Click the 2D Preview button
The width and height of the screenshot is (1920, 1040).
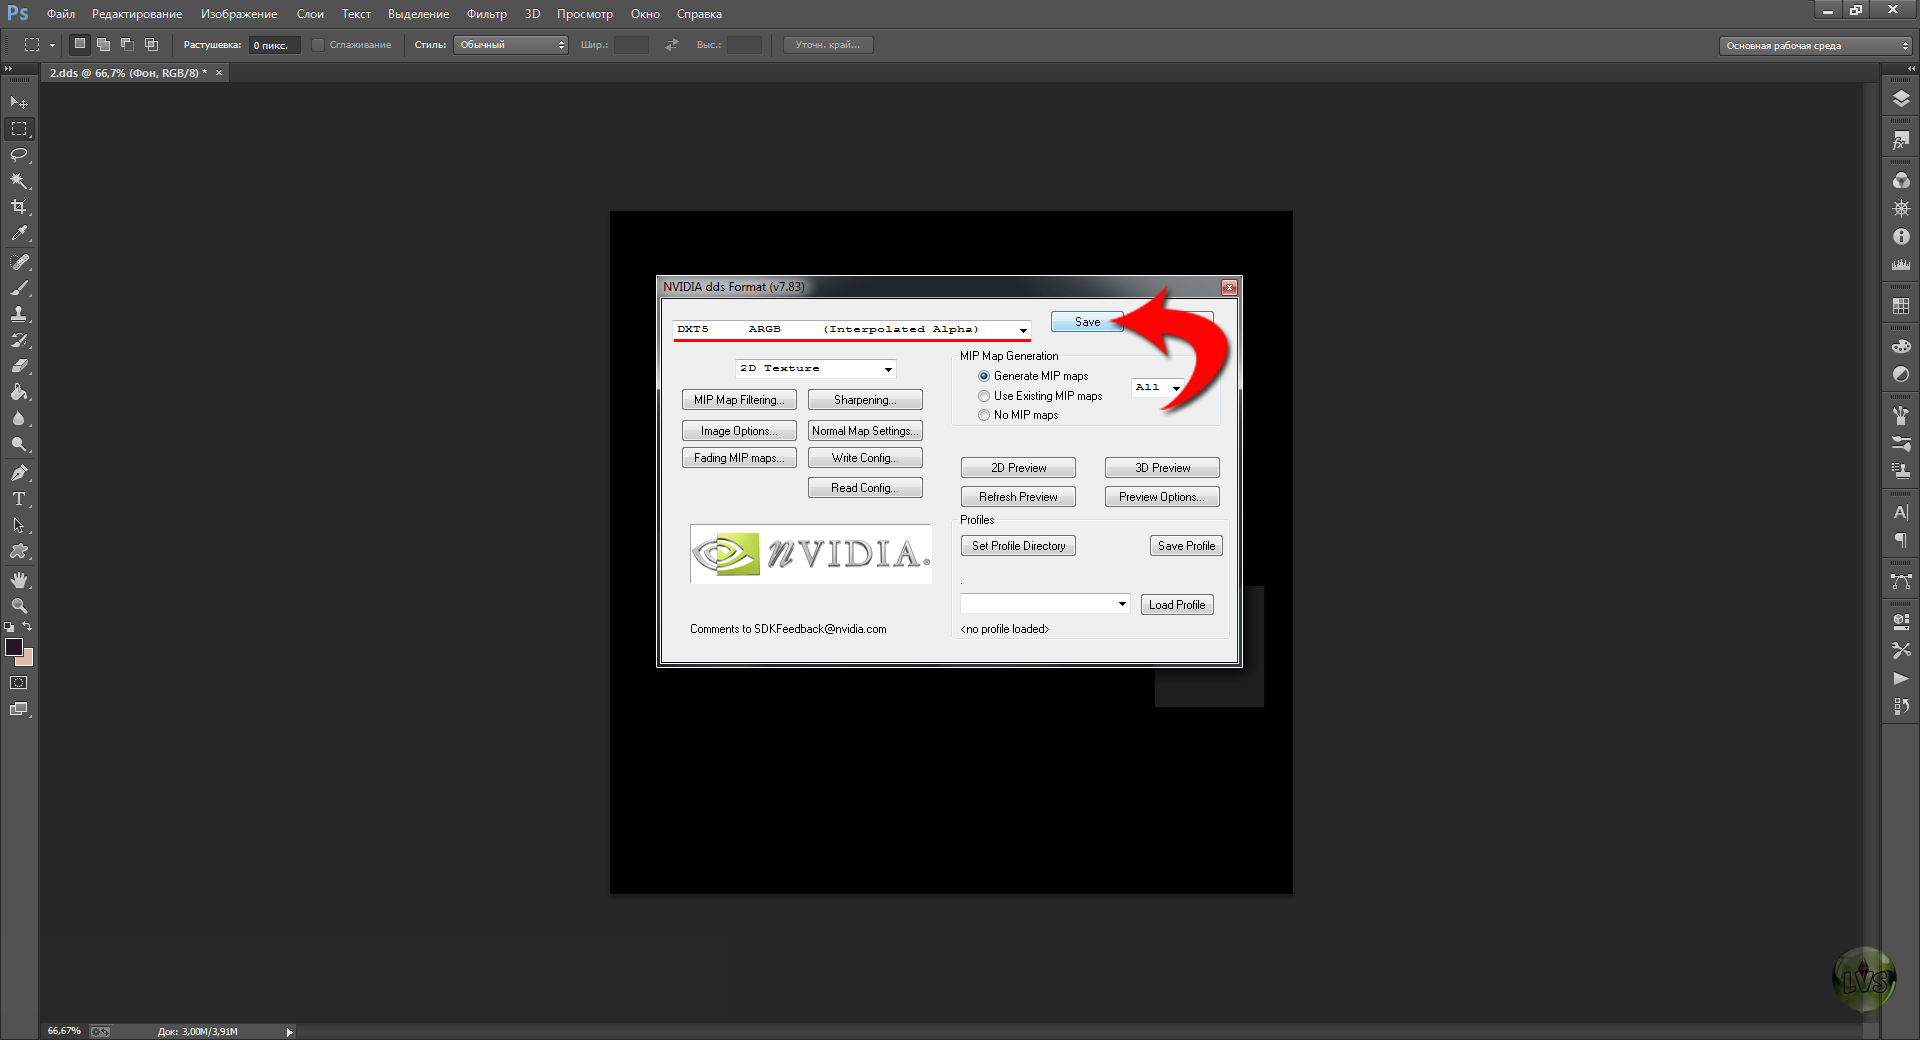click(x=1018, y=468)
